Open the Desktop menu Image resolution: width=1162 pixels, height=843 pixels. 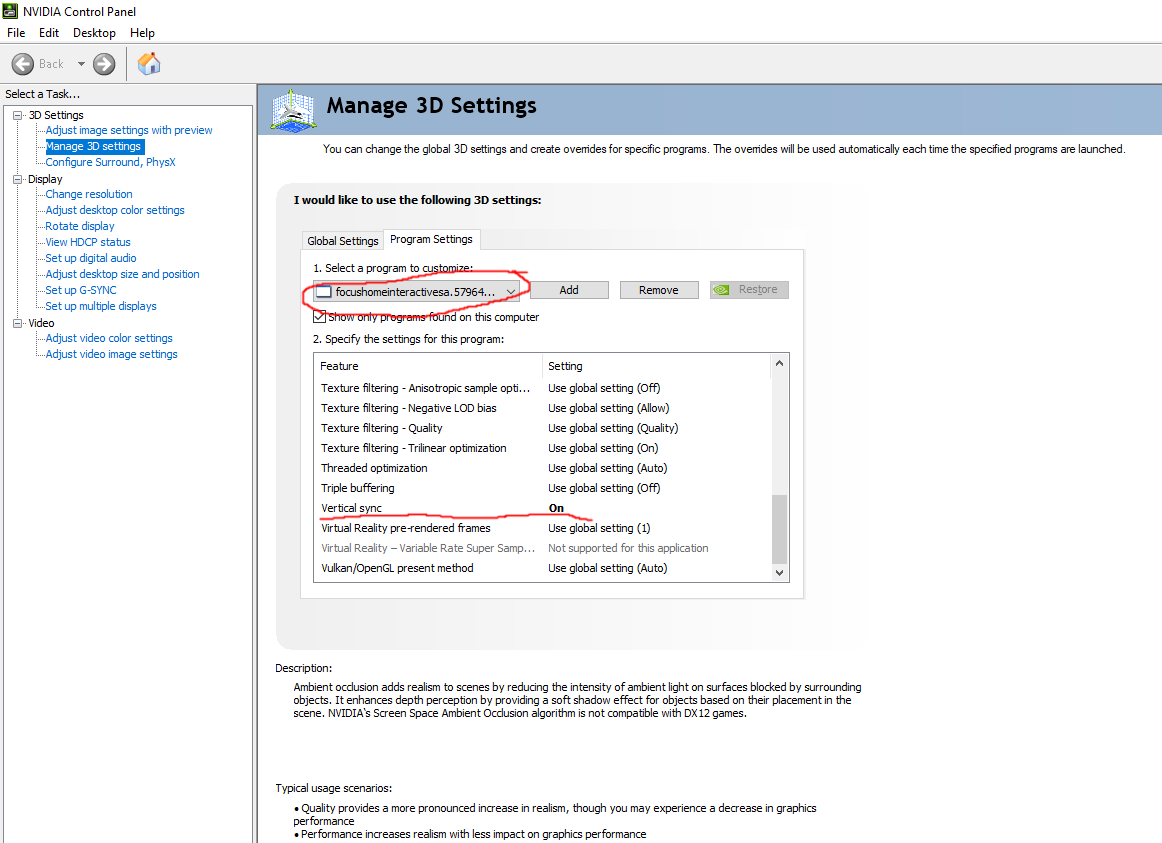[94, 33]
